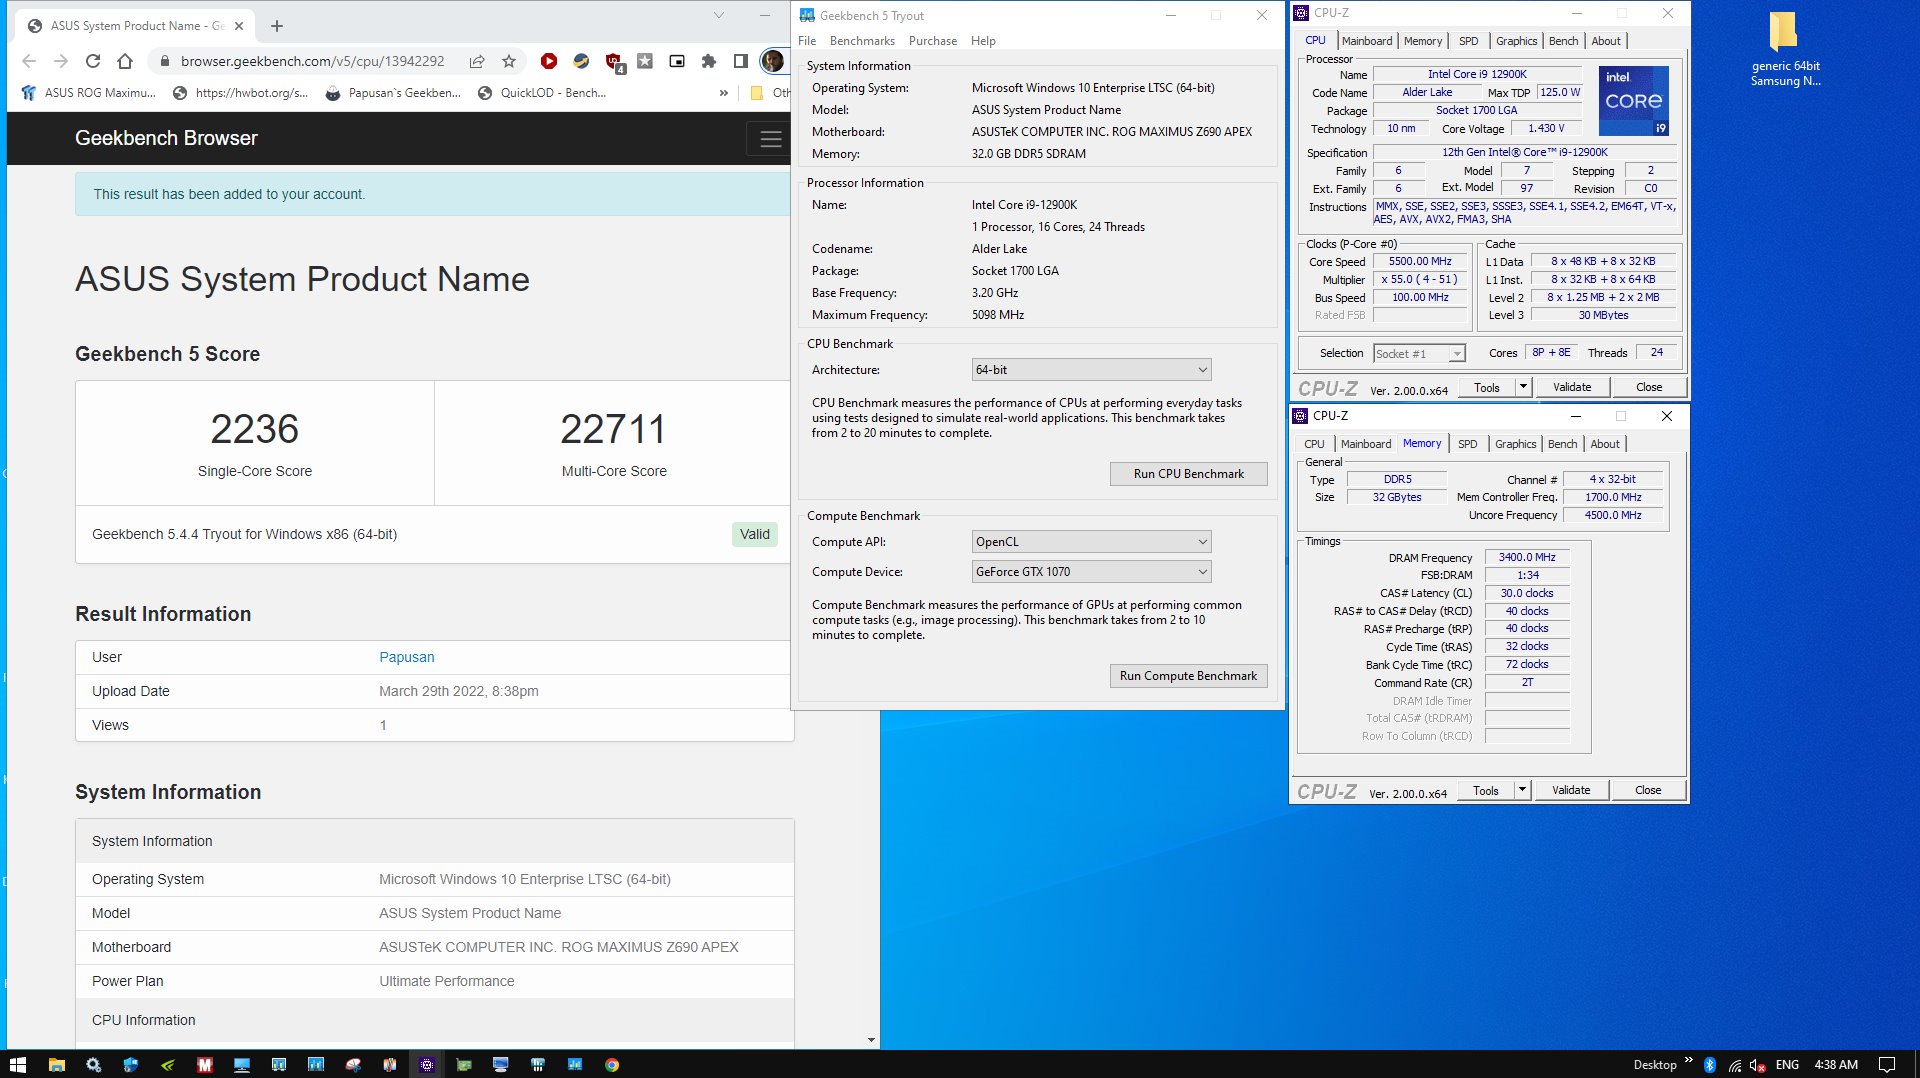The height and width of the screenshot is (1078, 1920).
Task: Open the Compute API OpenCL dropdown
Action: 1091,542
